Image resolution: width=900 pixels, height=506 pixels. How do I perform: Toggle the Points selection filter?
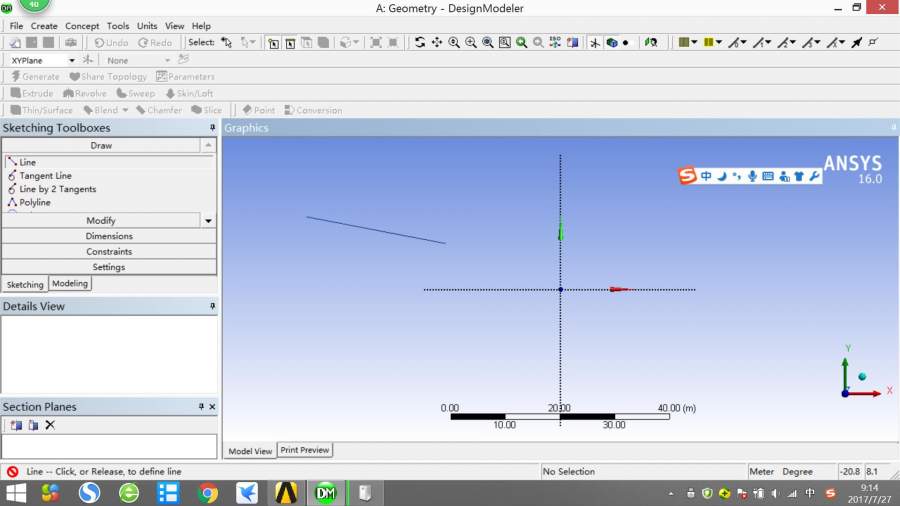point(274,43)
